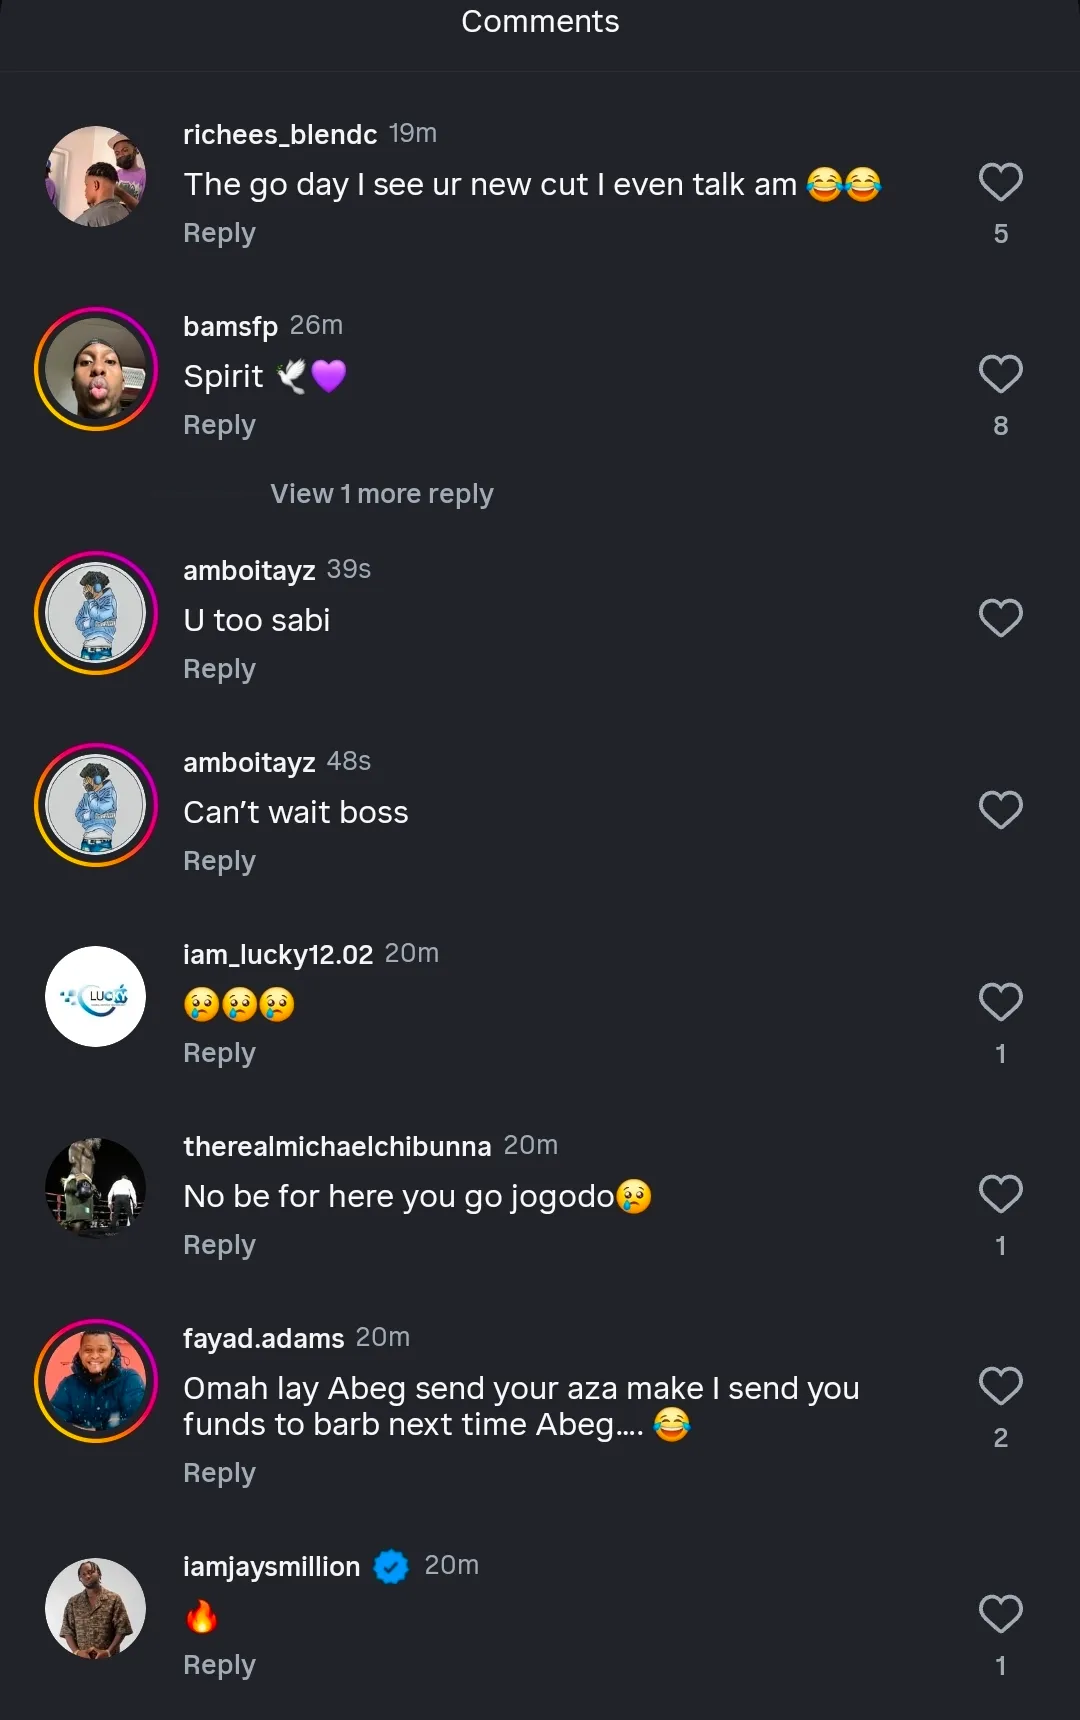Expand 'View 1 more reply' under bamsfp
The height and width of the screenshot is (1720, 1080).
coord(381,494)
